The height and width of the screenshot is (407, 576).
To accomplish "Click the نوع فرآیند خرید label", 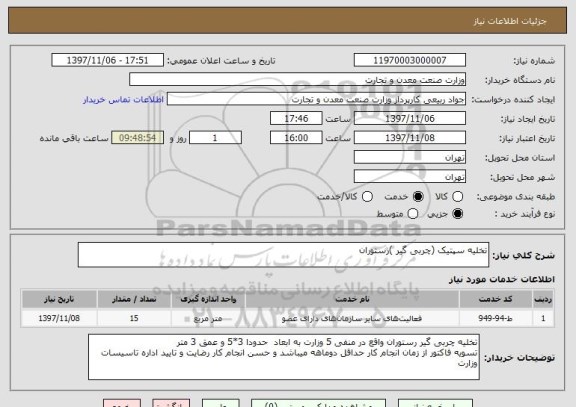I will coord(525,214).
